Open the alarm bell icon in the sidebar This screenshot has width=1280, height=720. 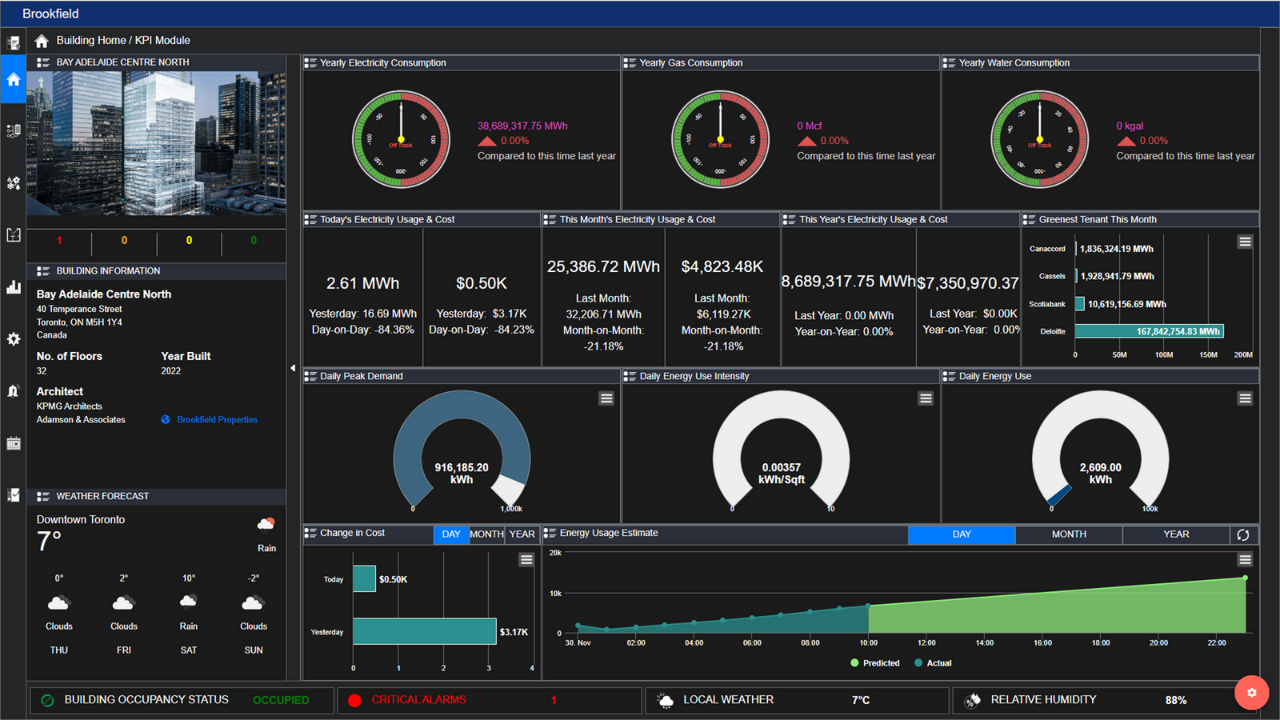coord(13,391)
